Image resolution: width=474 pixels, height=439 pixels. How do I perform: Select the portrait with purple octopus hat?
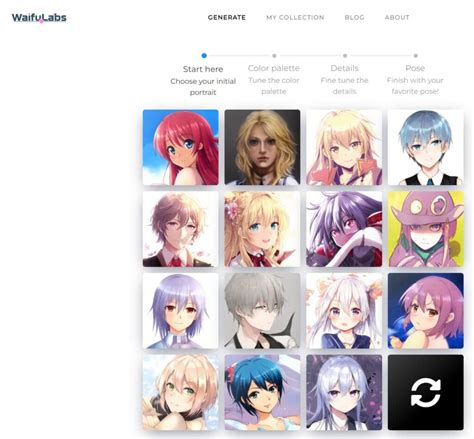(x=425, y=229)
